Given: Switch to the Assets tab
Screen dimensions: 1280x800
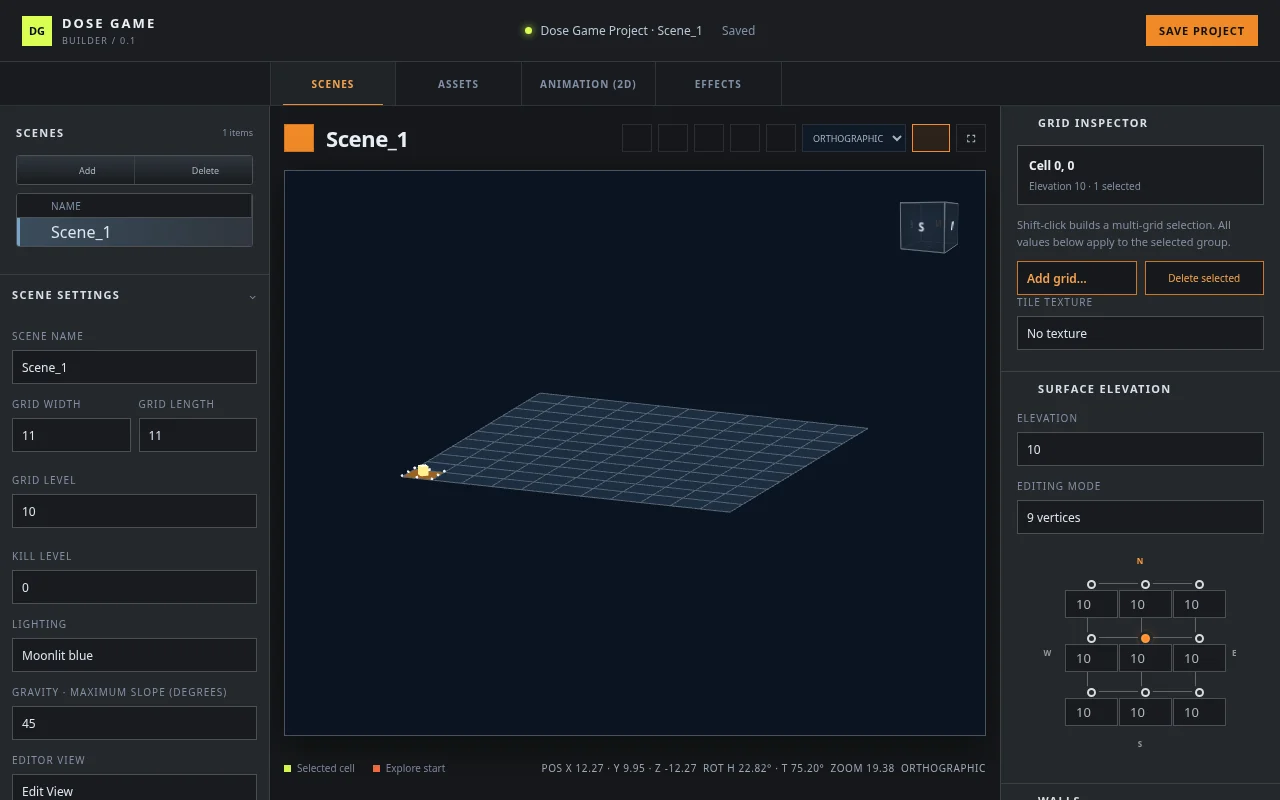Looking at the screenshot, I should tap(458, 84).
